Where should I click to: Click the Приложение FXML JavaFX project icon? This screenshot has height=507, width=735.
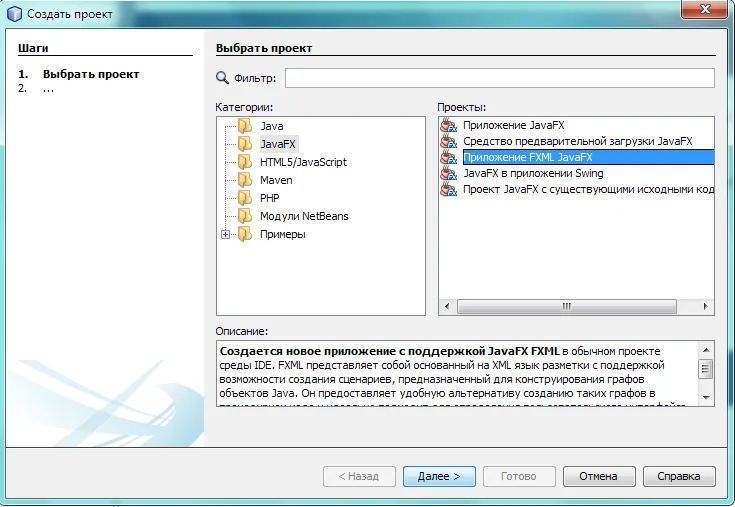point(449,157)
